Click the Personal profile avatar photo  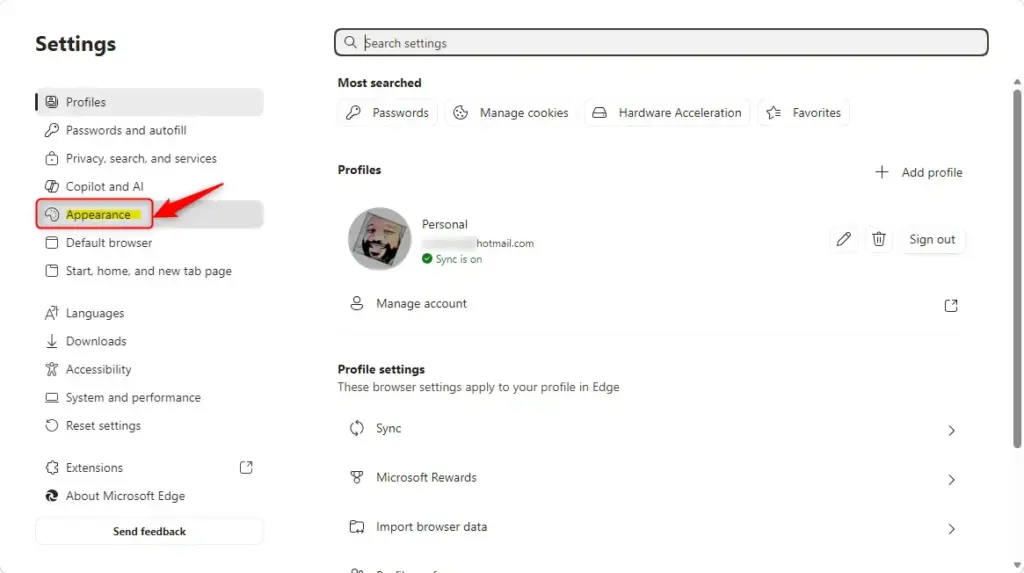click(379, 239)
